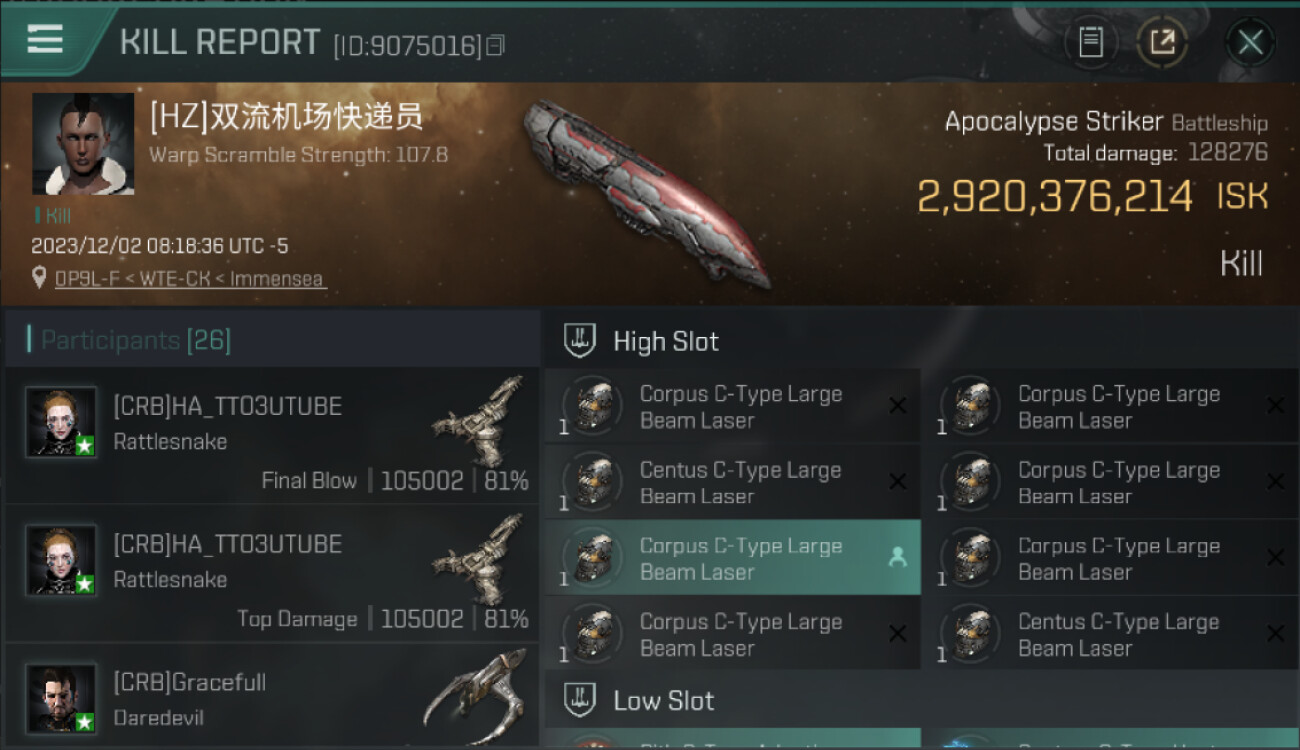1300x750 pixels.
Task: Copy the kill report ID
Action: coord(496,45)
